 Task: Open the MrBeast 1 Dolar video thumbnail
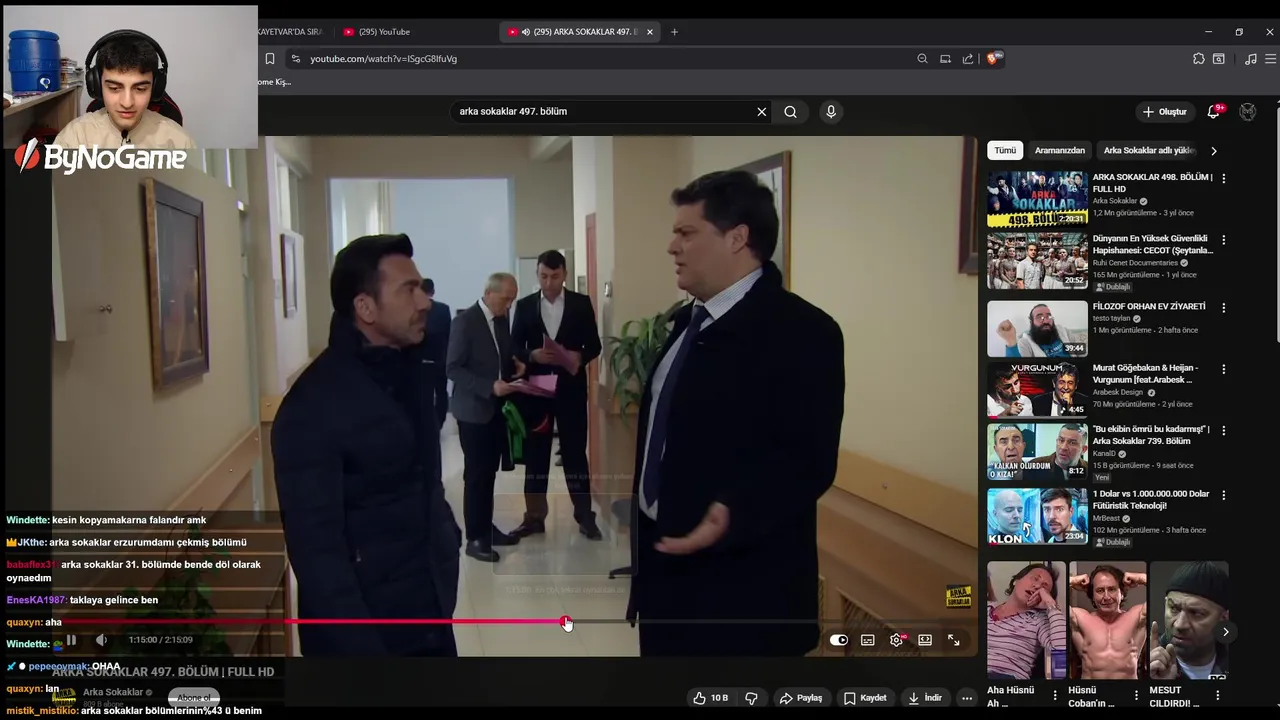point(1038,516)
